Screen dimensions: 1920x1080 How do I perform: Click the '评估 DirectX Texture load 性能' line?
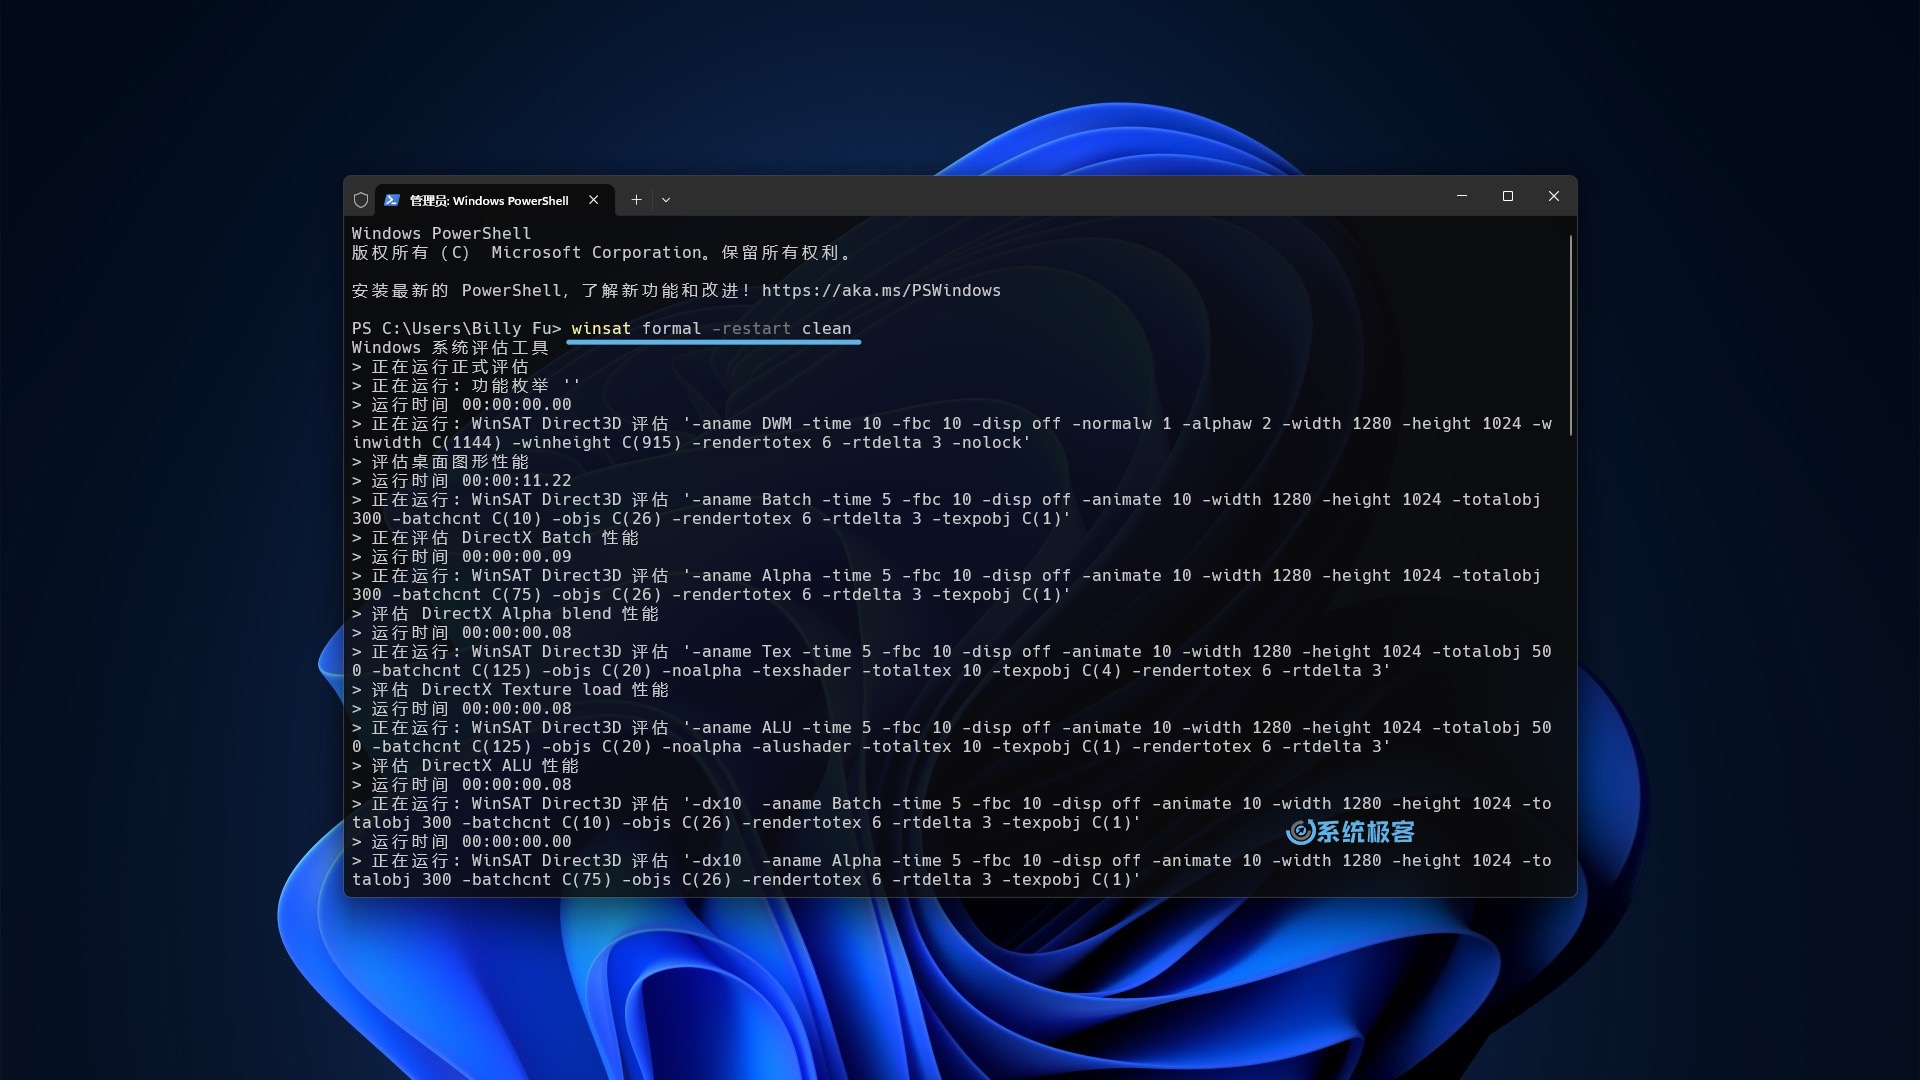(x=510, y=690)
